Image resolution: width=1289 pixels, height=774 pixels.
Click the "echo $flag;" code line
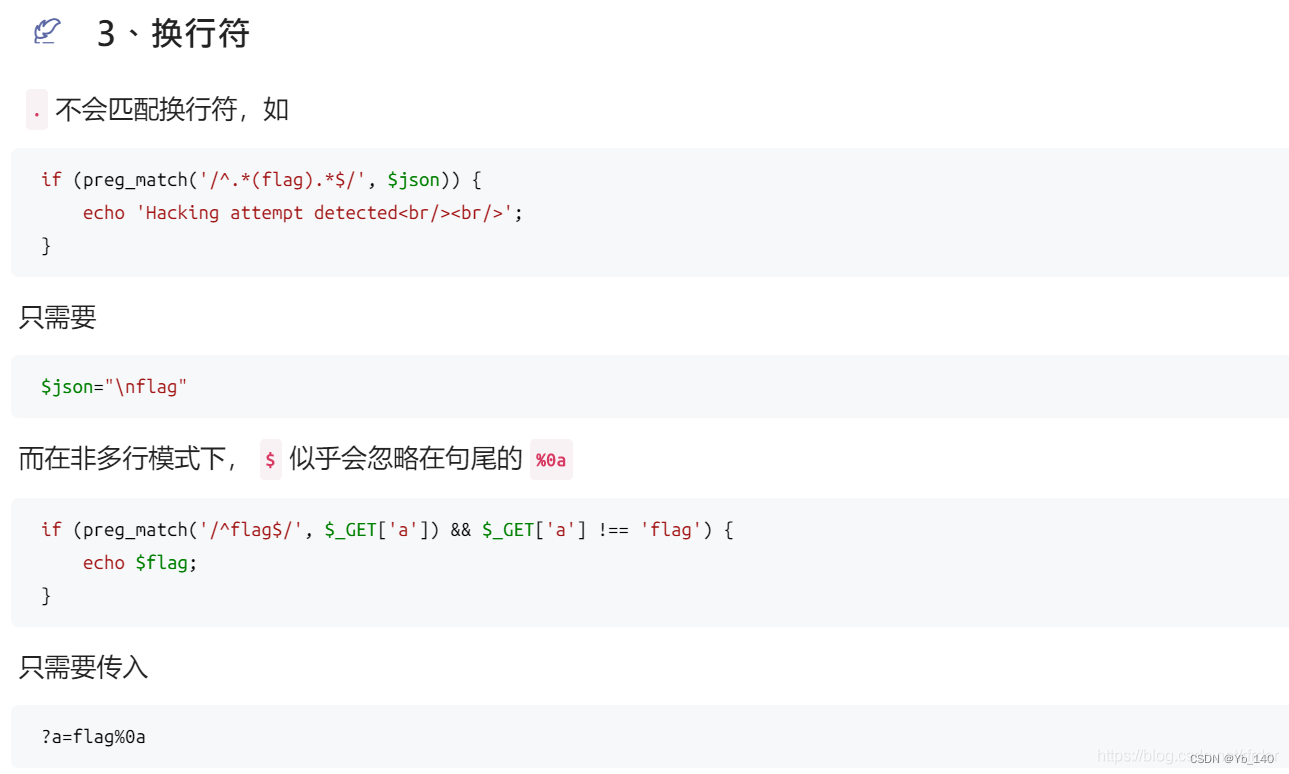coord(140,563)
